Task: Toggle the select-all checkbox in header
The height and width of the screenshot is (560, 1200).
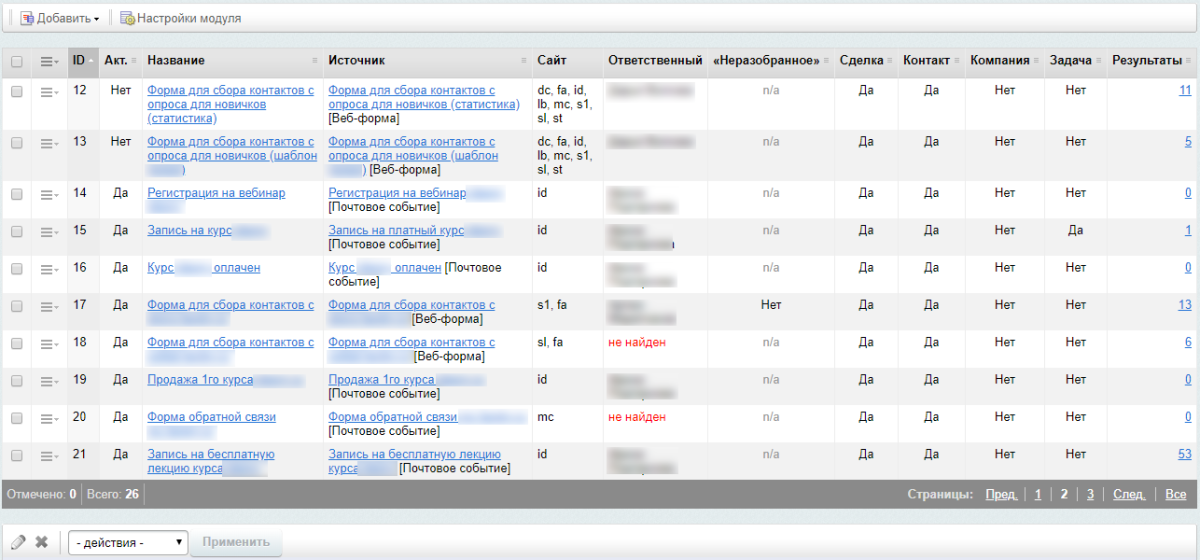Action: tap(16, 62)
